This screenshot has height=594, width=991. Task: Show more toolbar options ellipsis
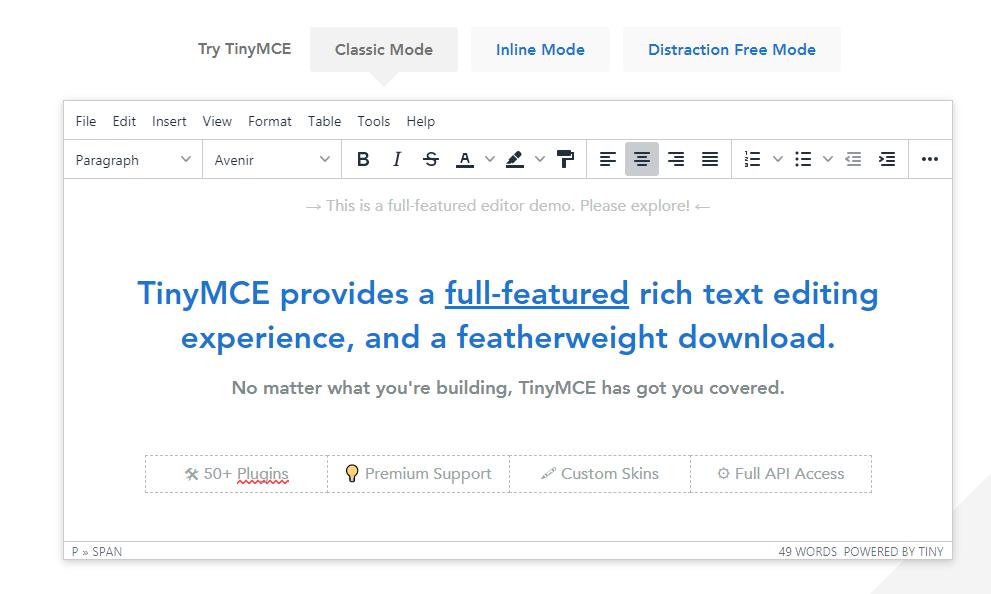[x=930, y=159]
